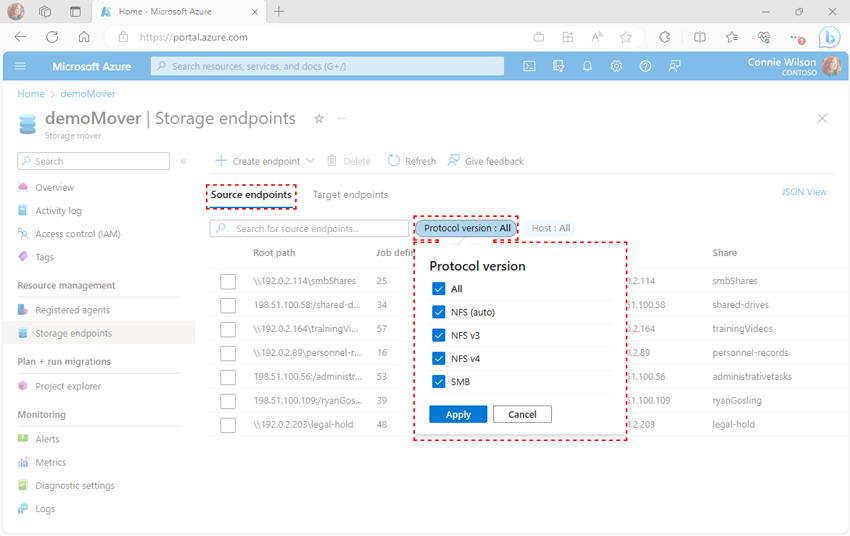Focus the Search for source endpoints field
This screenshot has height=536, width=850.
click(309, 229)
